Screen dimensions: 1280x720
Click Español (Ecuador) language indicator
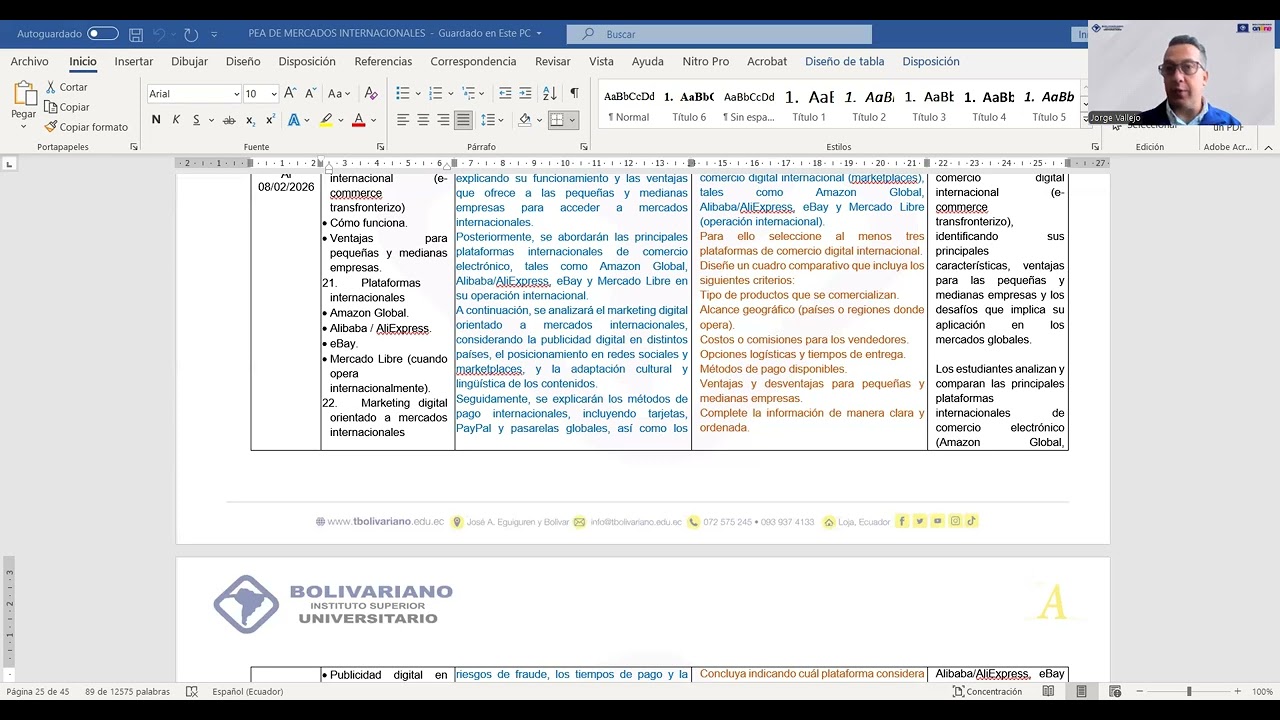pyautogui.click(x=247, y=692)
